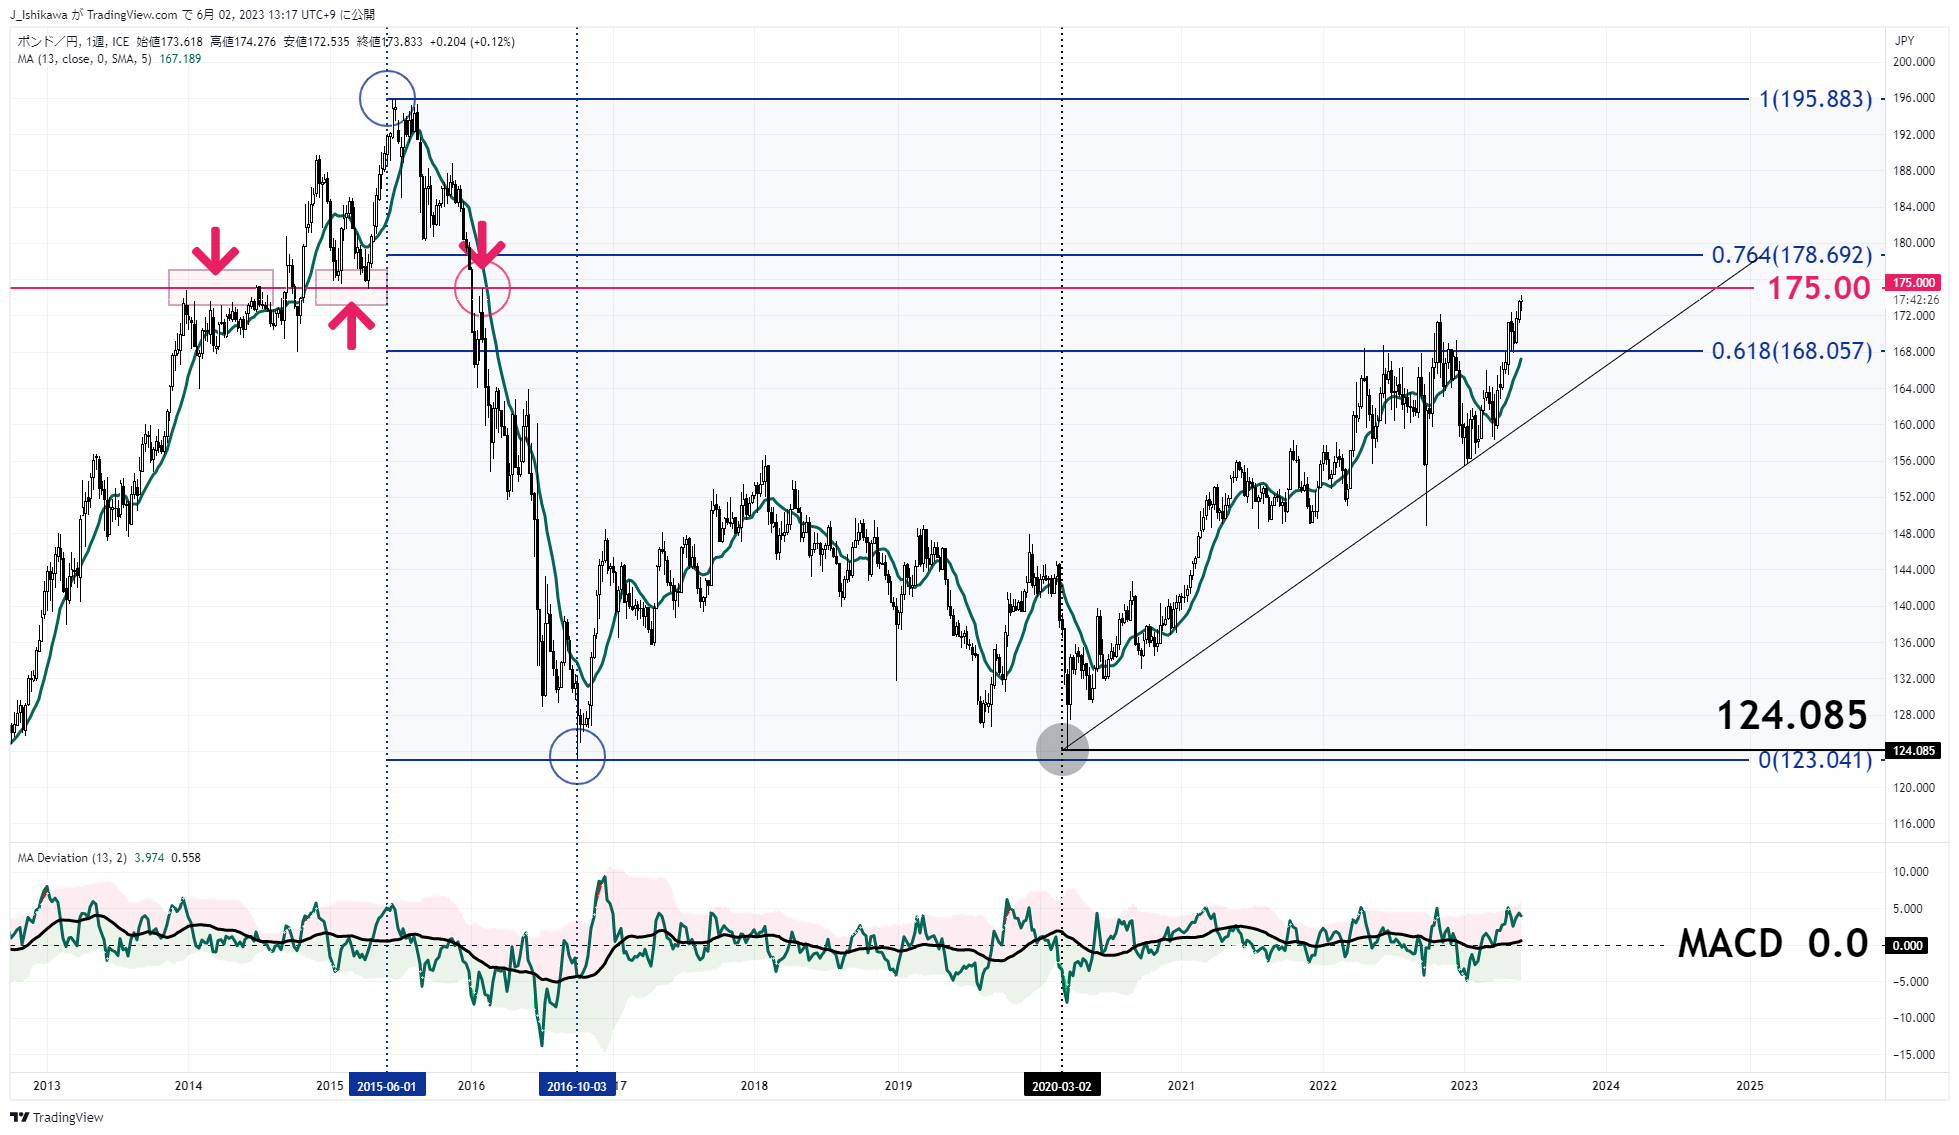Click the 2018 label on the time axis
The image size is (1959, 1135).
(754, 1086)
